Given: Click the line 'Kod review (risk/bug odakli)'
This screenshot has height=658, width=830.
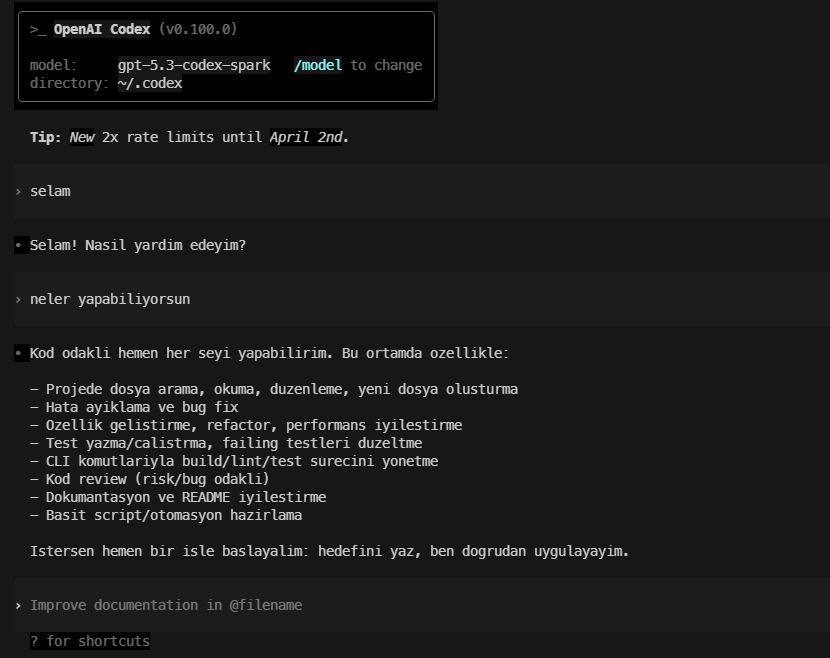Looking at the screenshot, I should (x=150, y=479).
